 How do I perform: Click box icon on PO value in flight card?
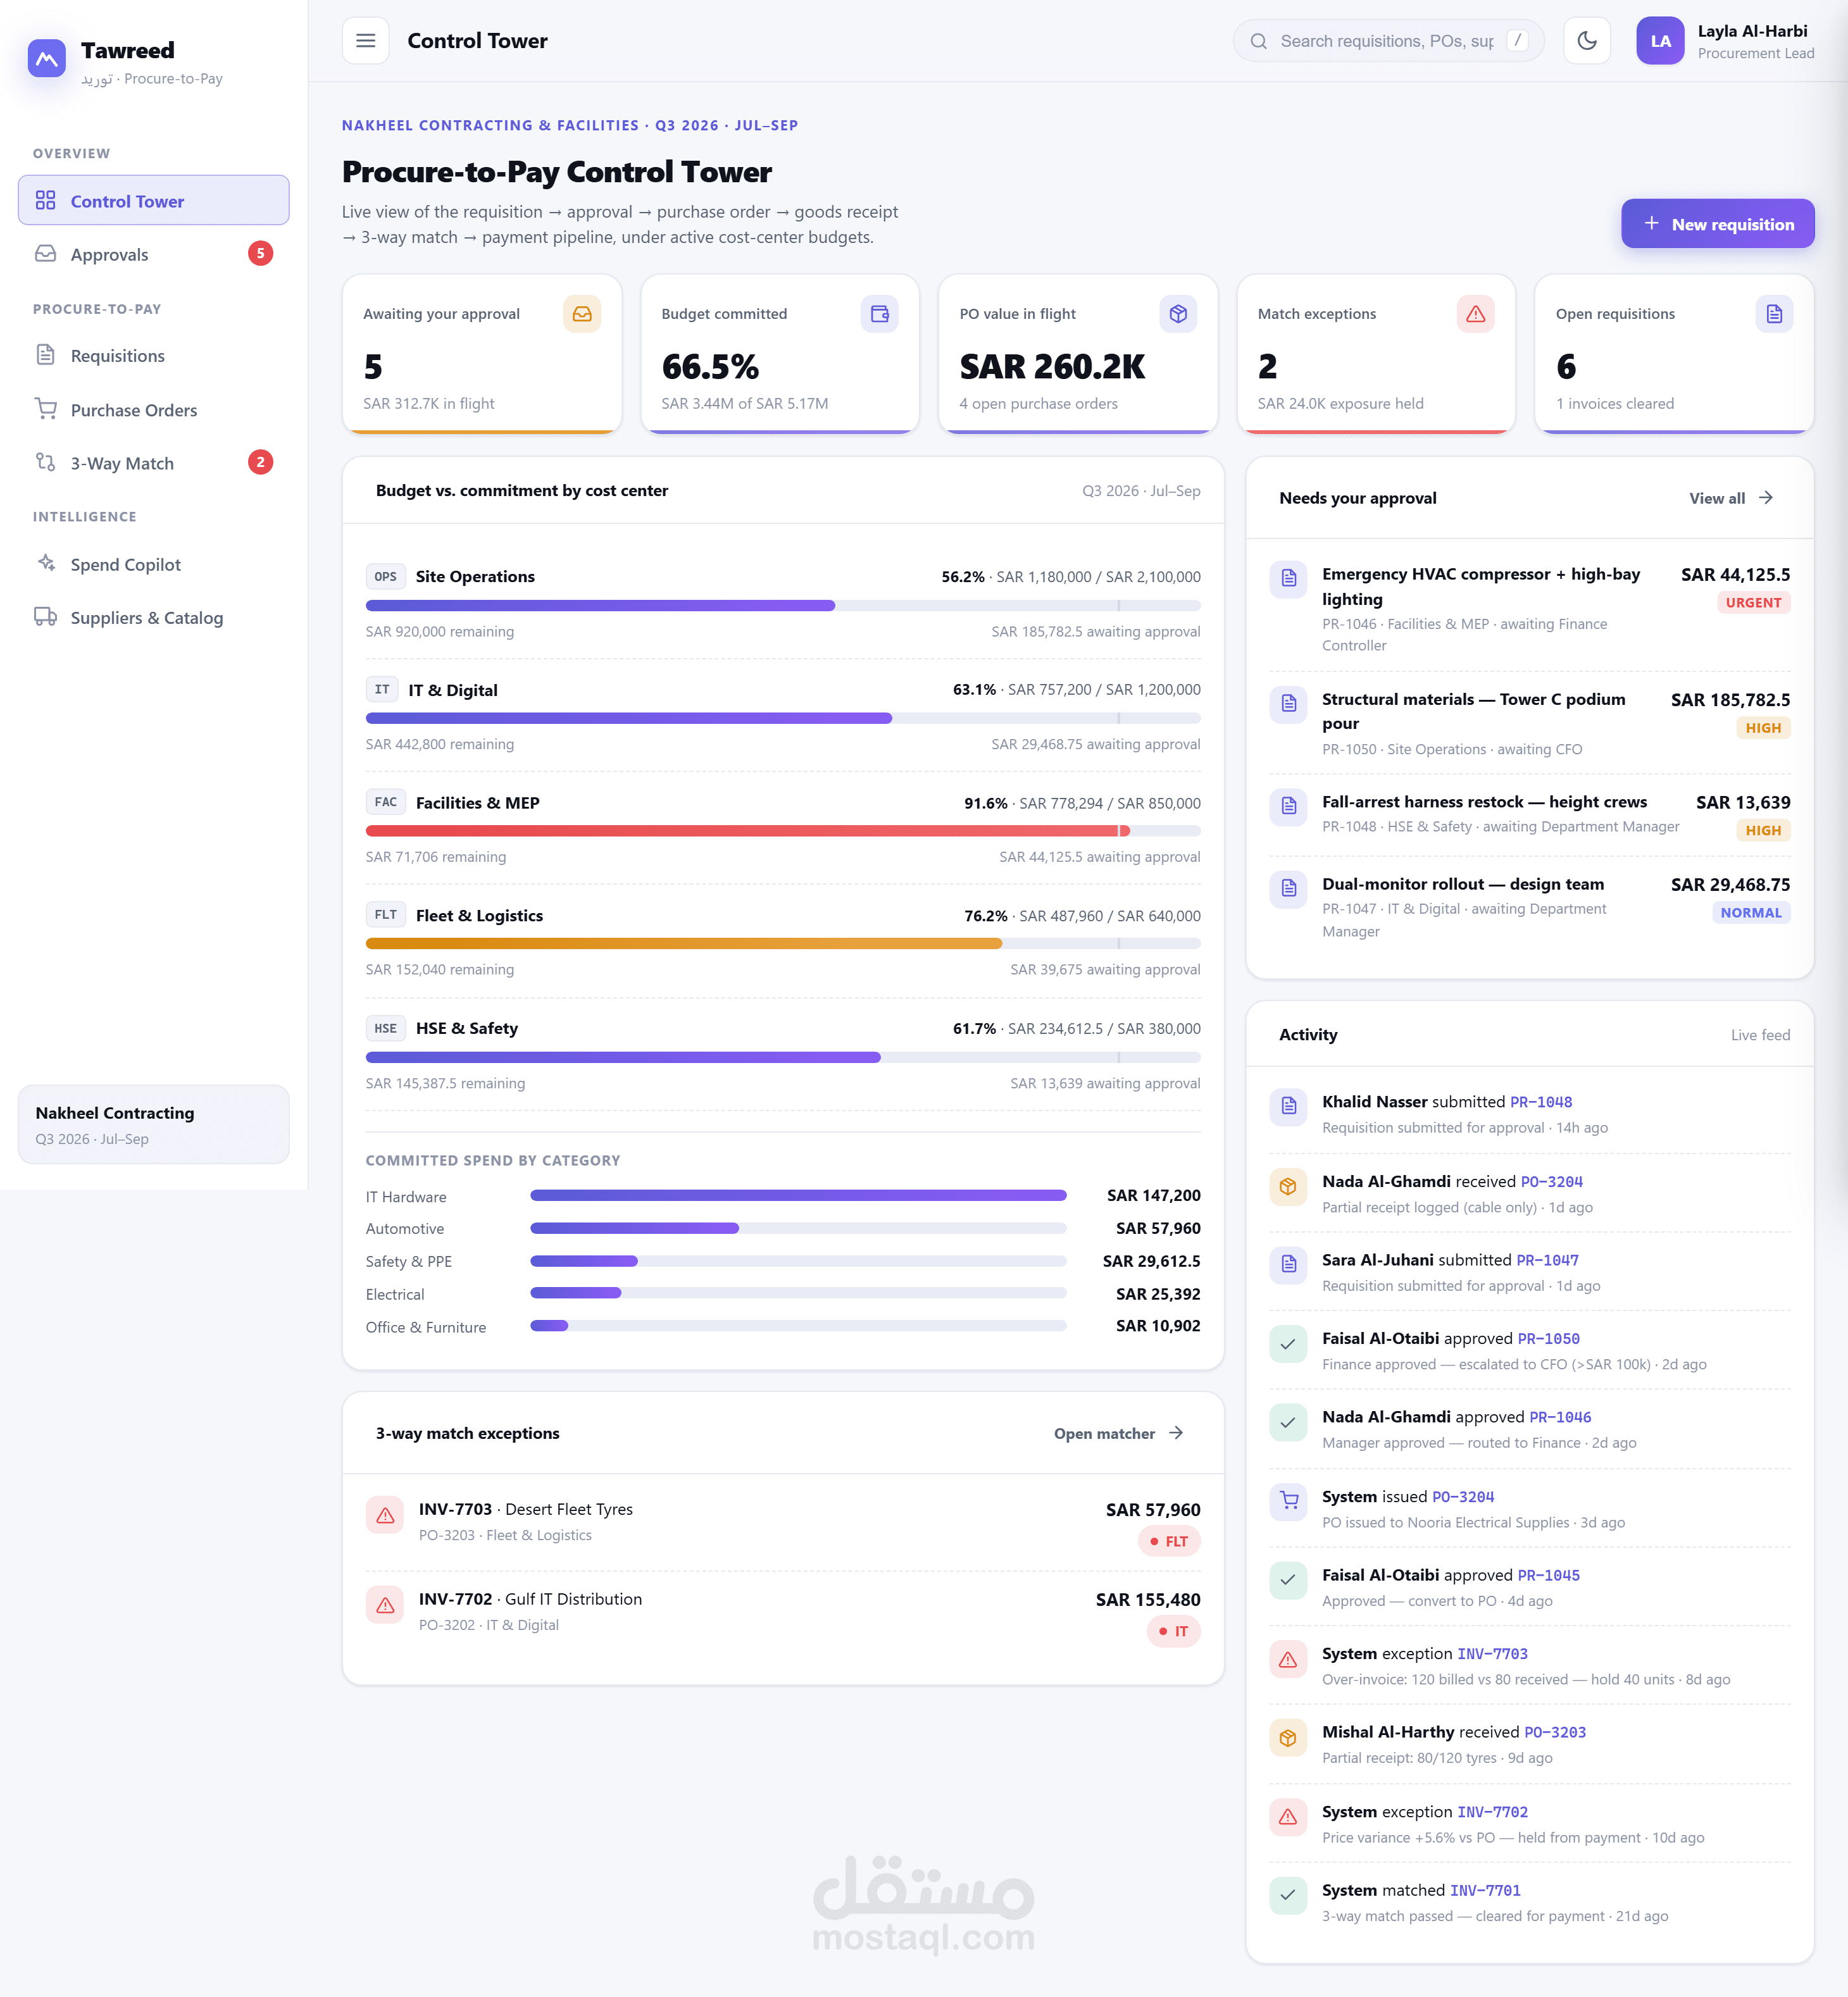[x=1178, y=314]
